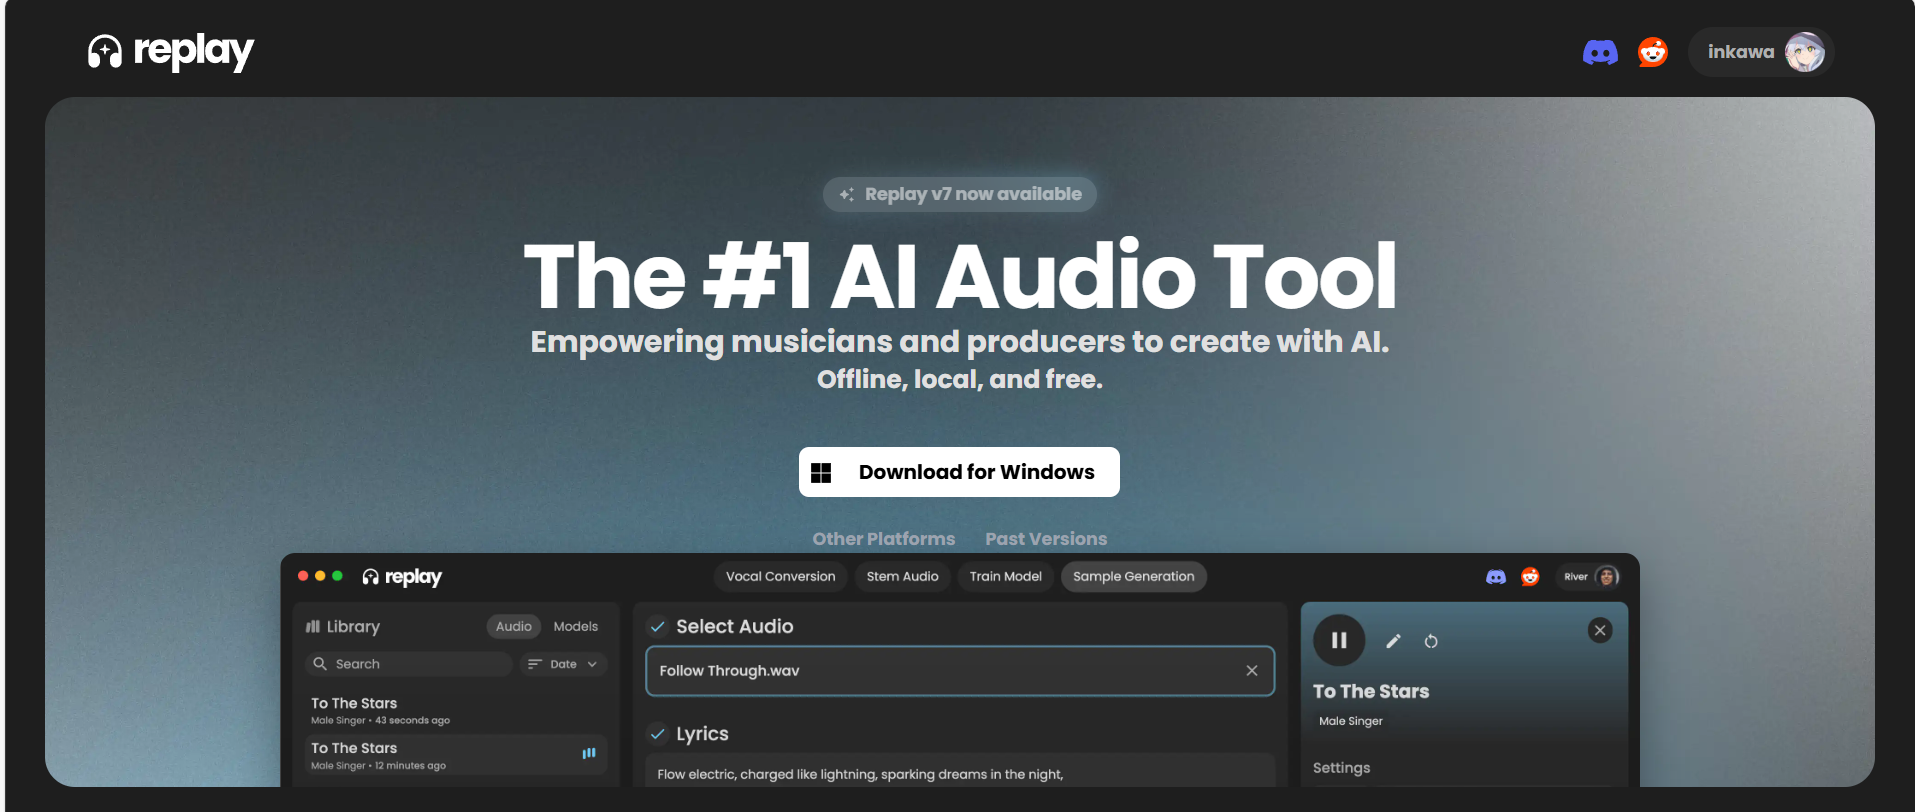Open the Past Versions link
The height and width of the screenshot is (812, 1915).
pos(1046,539)
